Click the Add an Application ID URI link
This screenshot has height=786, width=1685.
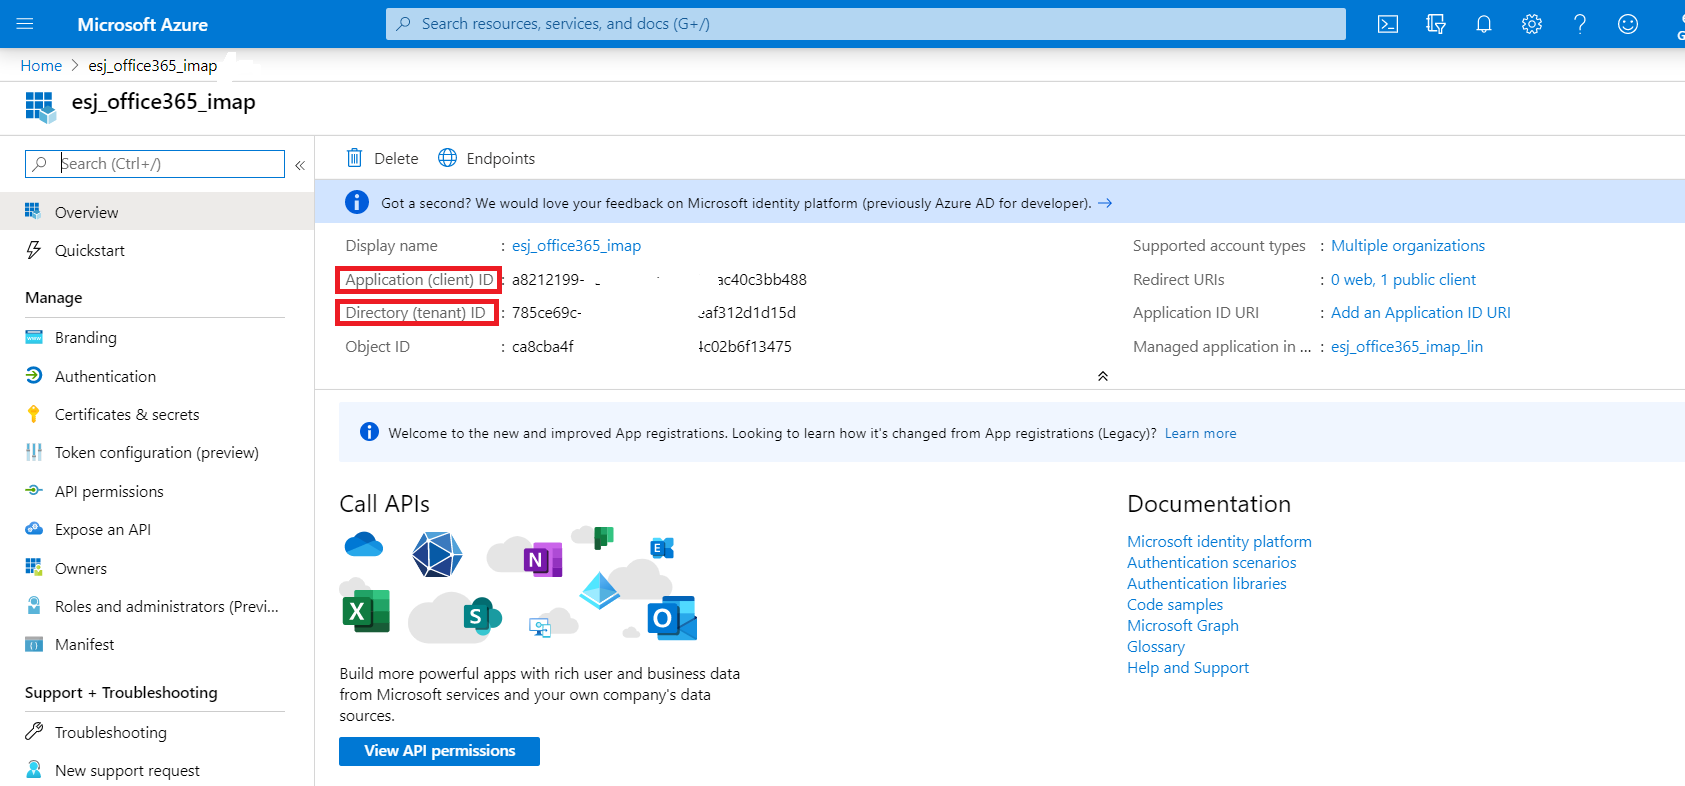(1420, 312)
